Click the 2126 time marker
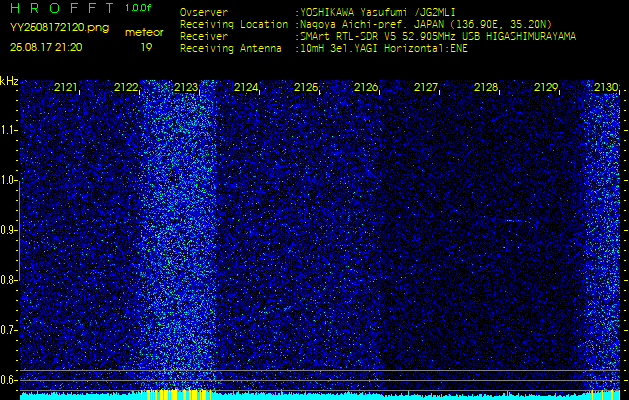Image resolution: width=629 pixels, height=400 pixels. coord(365,87)
